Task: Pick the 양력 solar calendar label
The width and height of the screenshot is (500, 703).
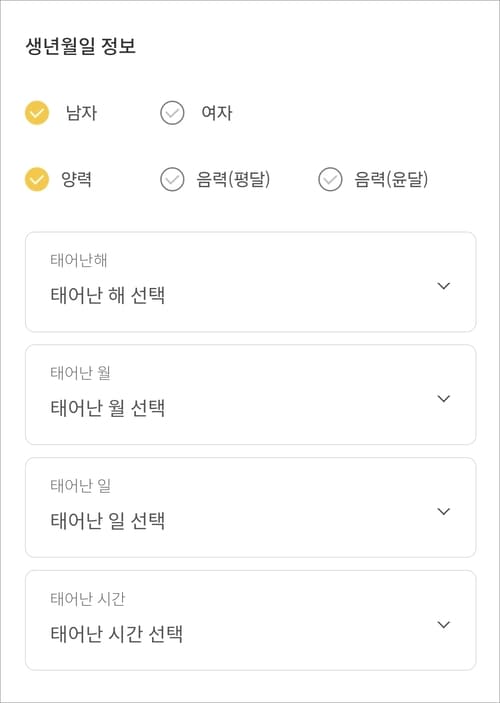Action: [x=77, y=179]
